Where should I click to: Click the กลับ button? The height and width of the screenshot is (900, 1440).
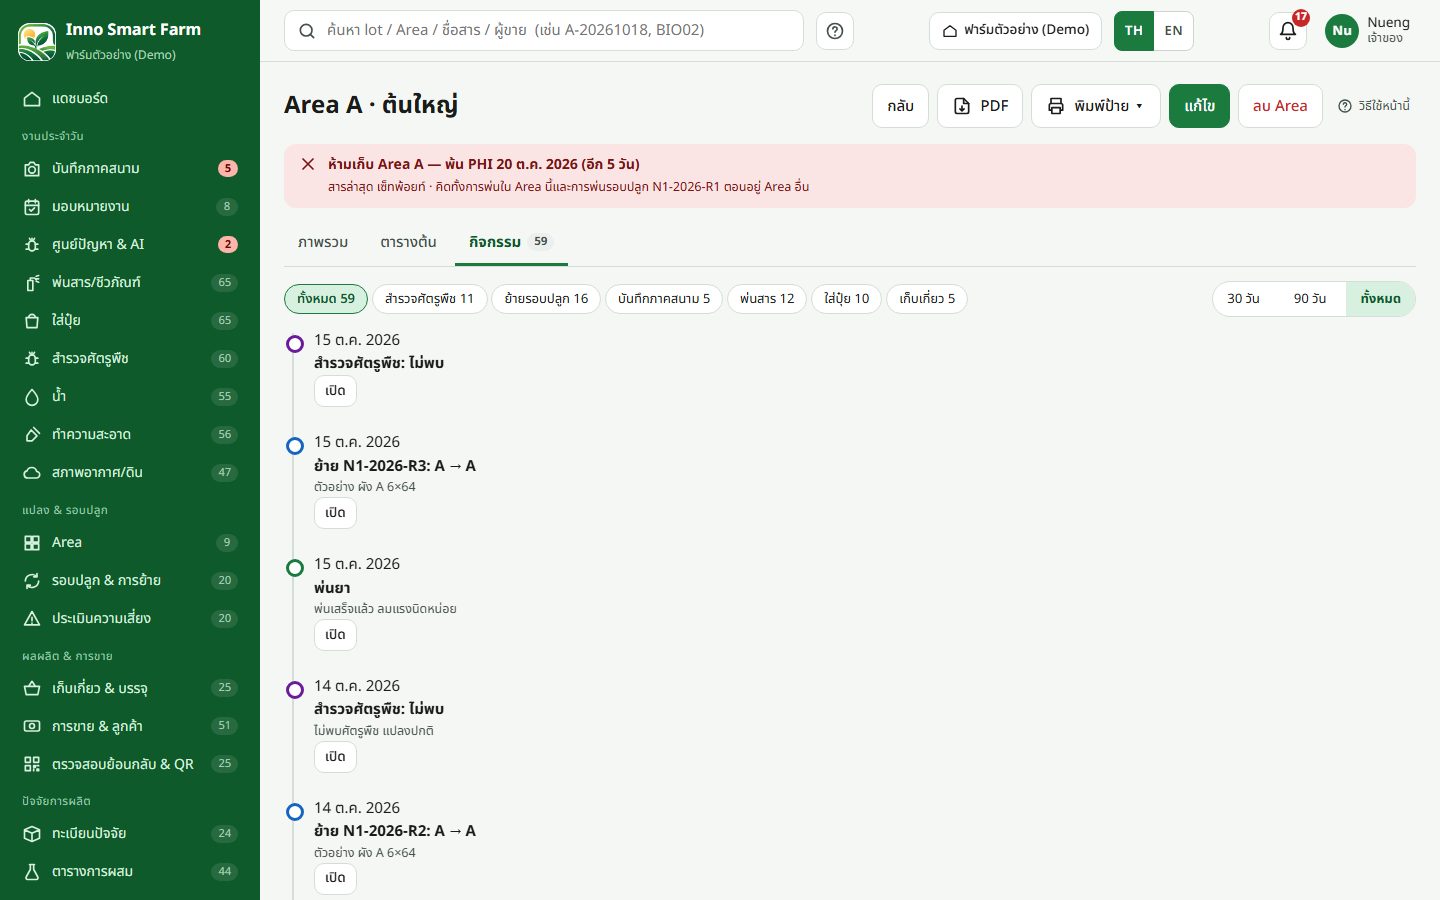pyautogui.click(x=900, y=106)
